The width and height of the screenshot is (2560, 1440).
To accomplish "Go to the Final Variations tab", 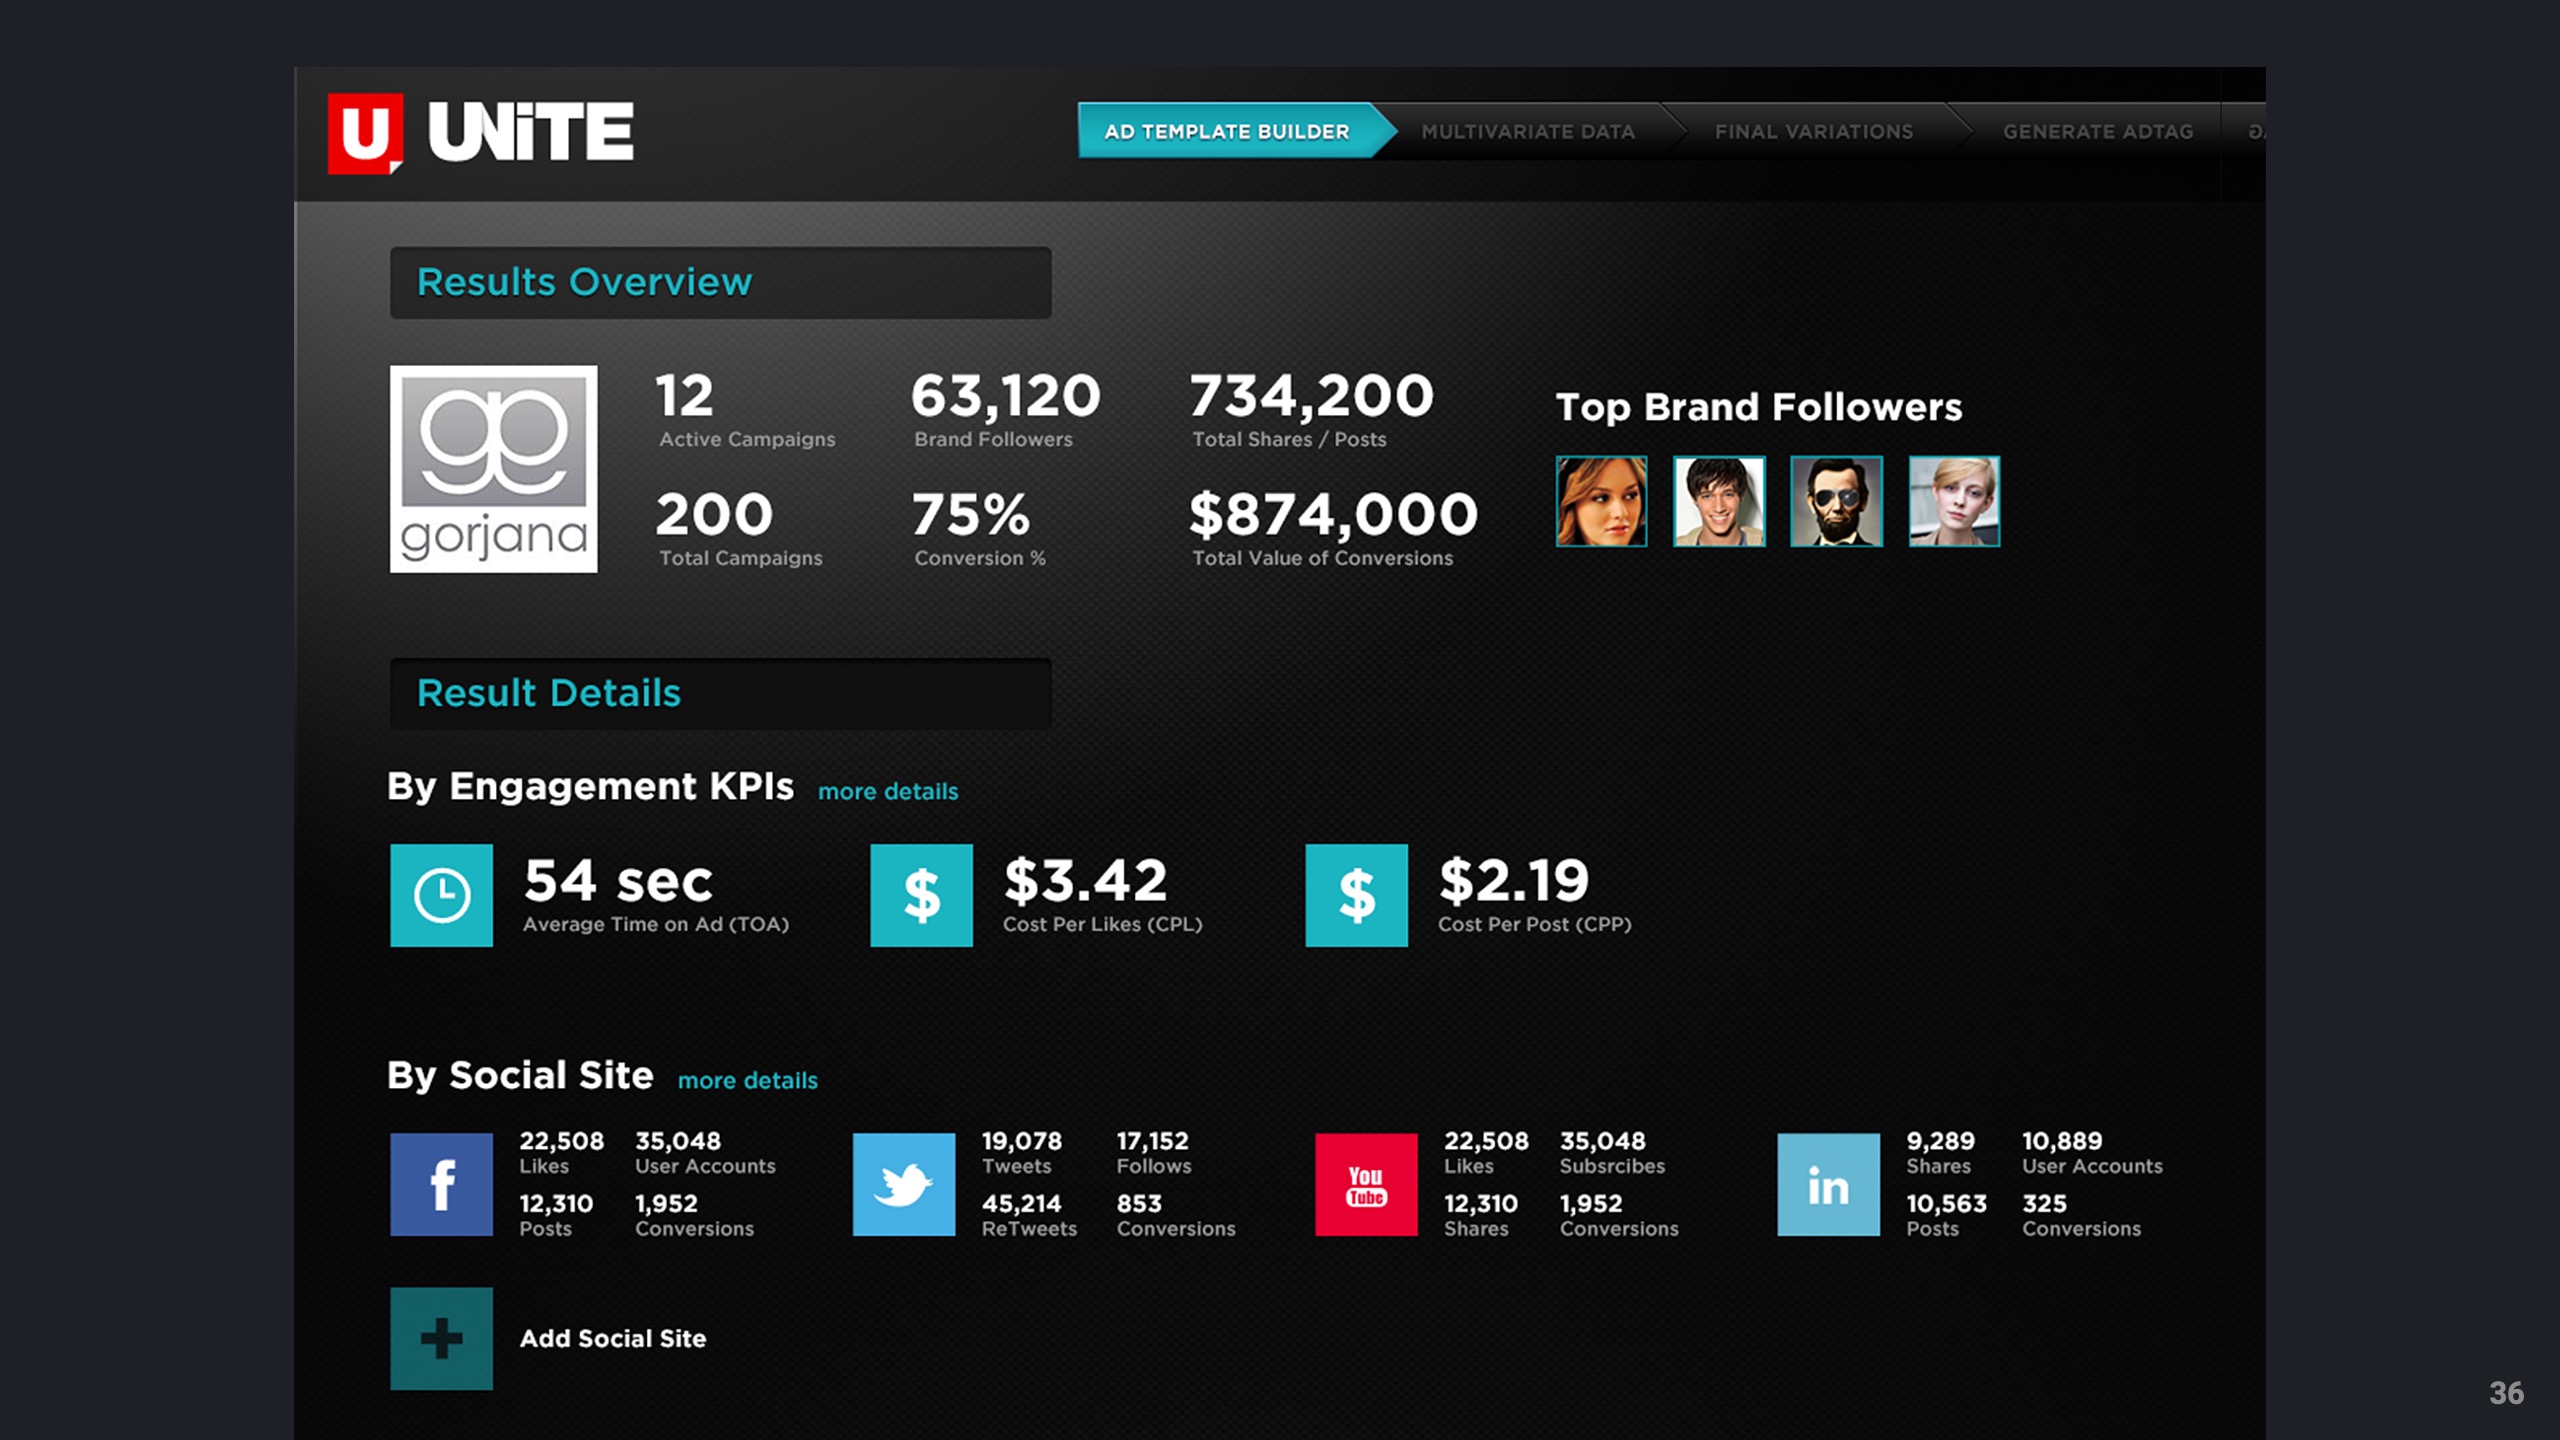I will [x=1813, y=131].
